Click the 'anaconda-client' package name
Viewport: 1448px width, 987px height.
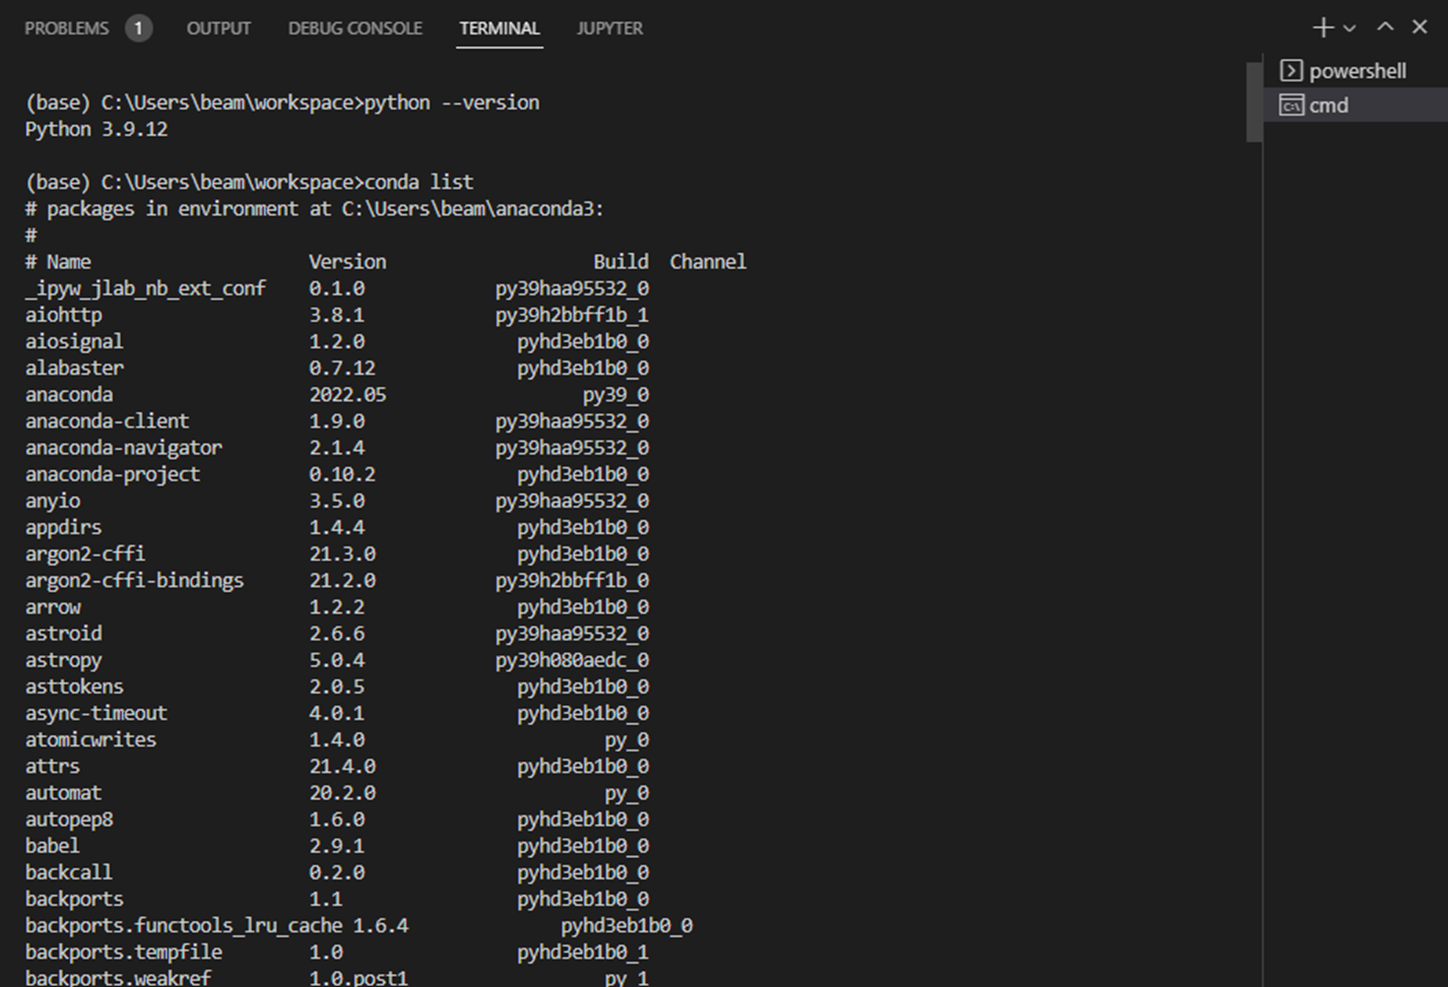point(107,420)
